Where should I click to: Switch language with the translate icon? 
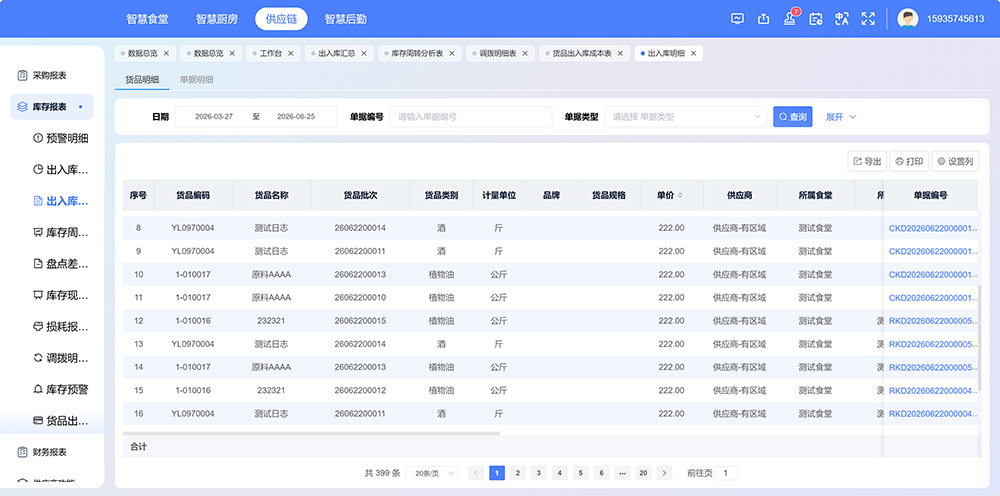(x=842, y=19)
